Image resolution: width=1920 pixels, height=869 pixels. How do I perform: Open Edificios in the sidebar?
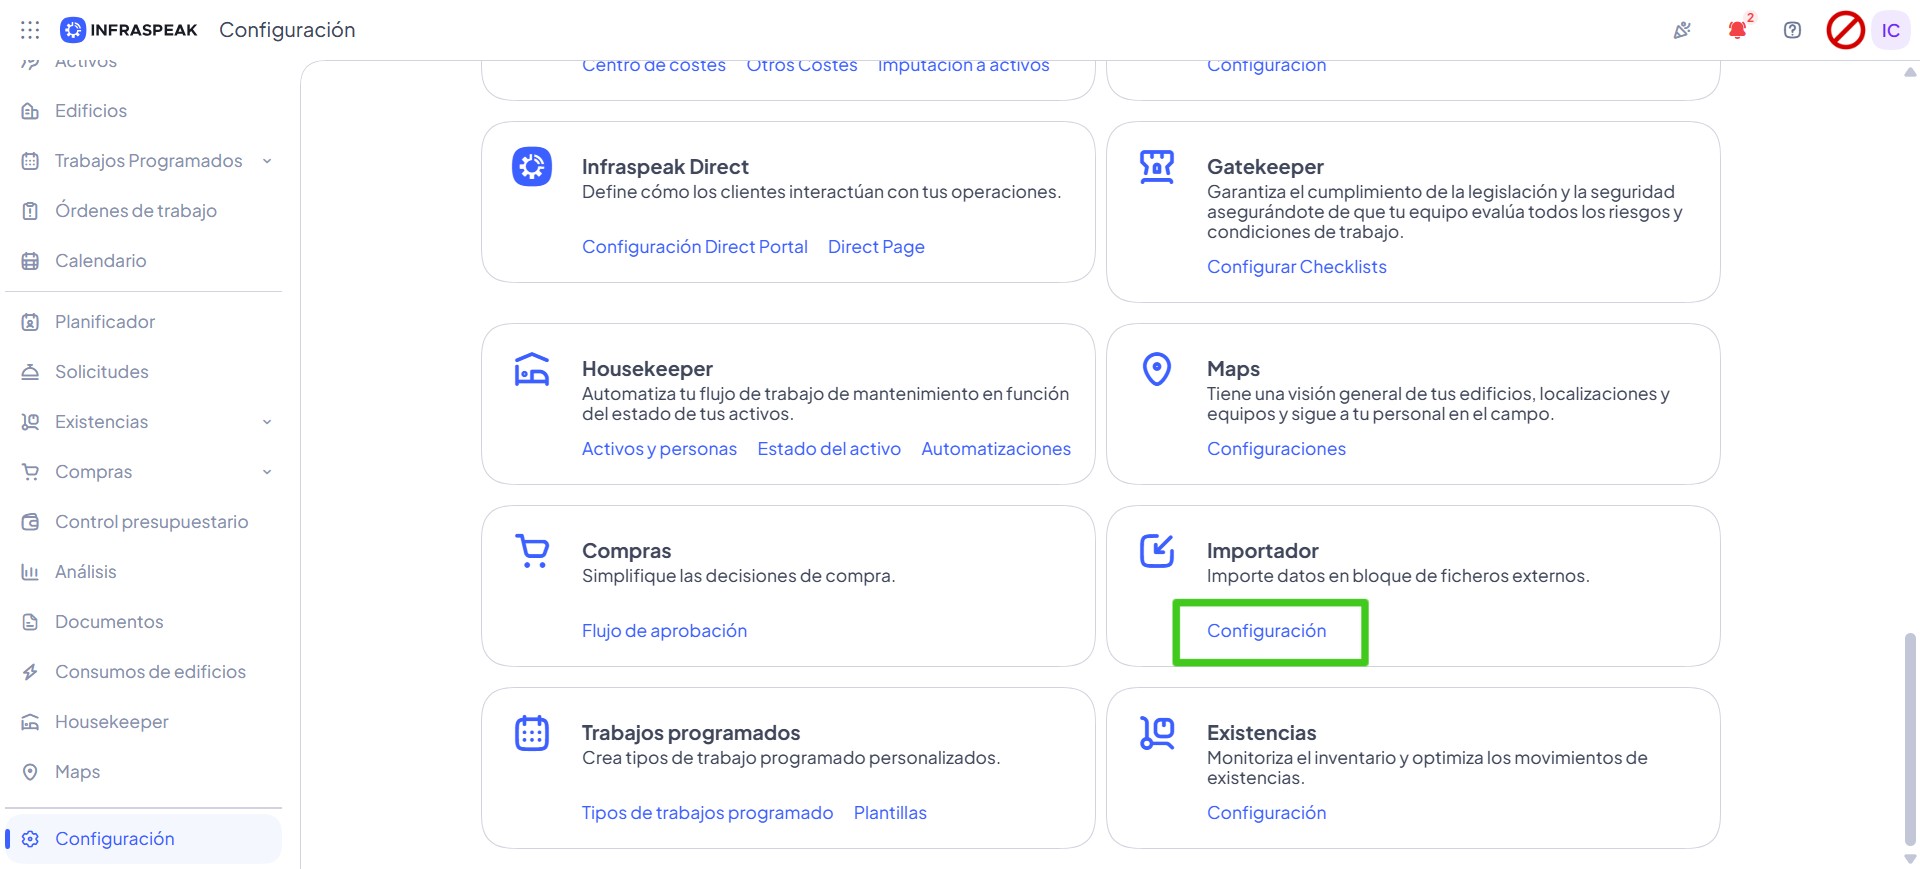point(91,111)
